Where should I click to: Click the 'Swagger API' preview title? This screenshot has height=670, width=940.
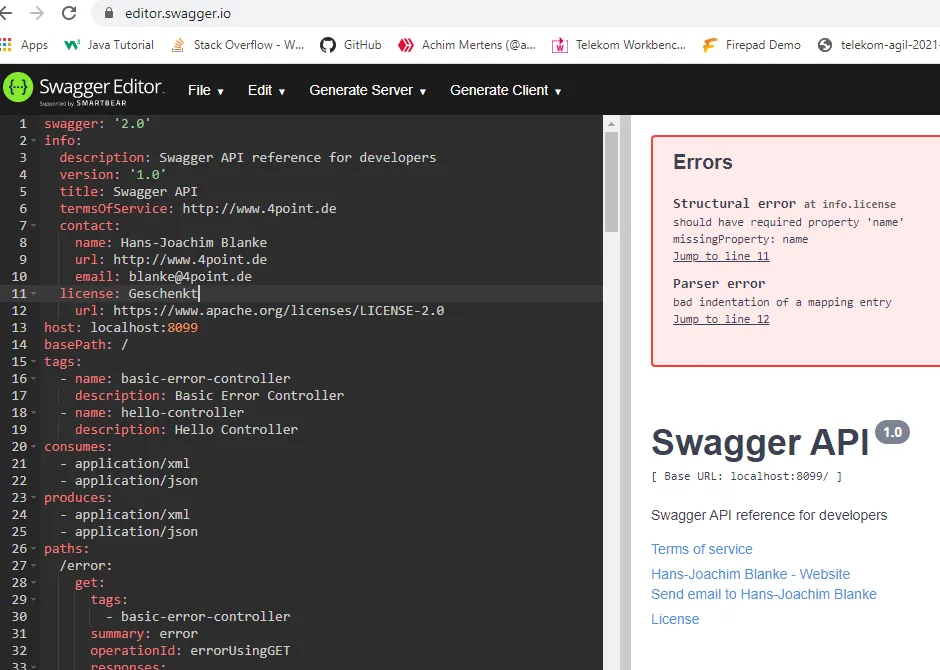click(760, 443)
